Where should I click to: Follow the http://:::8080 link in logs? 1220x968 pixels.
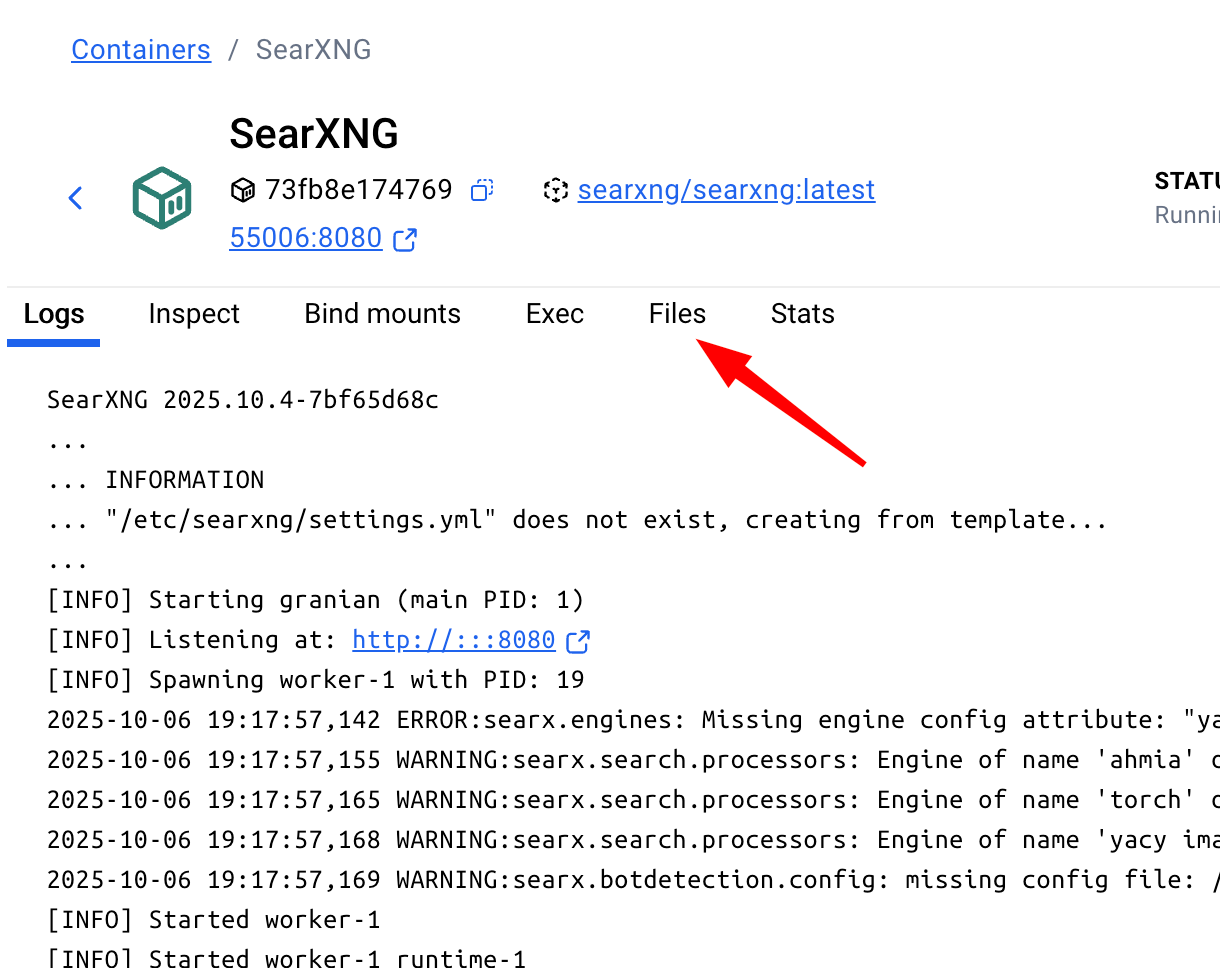[454, 640]
